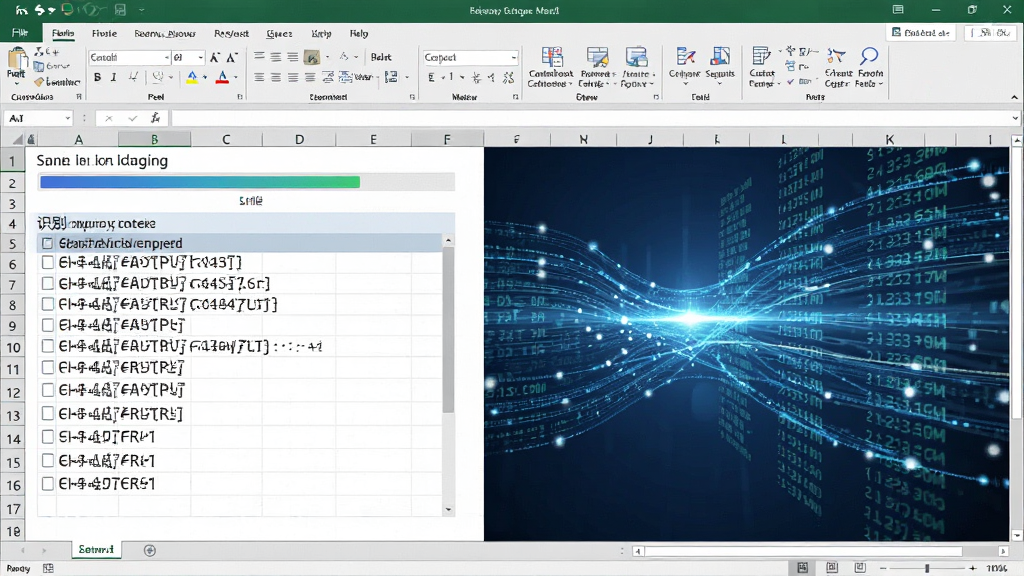Click the fx insert function icon

click(155, 118)
